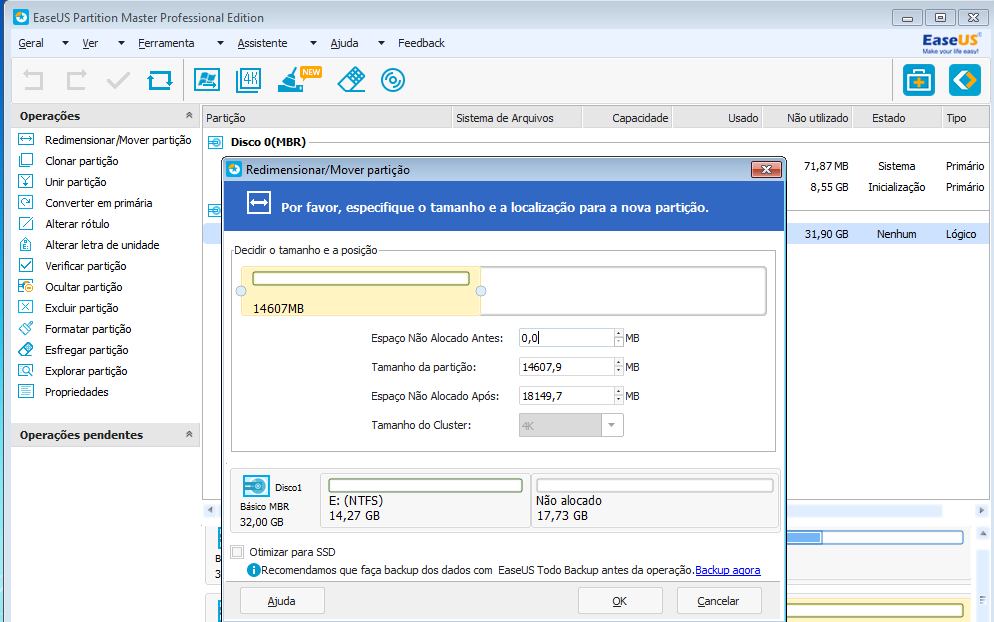The height and width of the screenshot is (622, 994).
Task: Click the Redo toolbar icon
Action: click(x=76, y=81)
